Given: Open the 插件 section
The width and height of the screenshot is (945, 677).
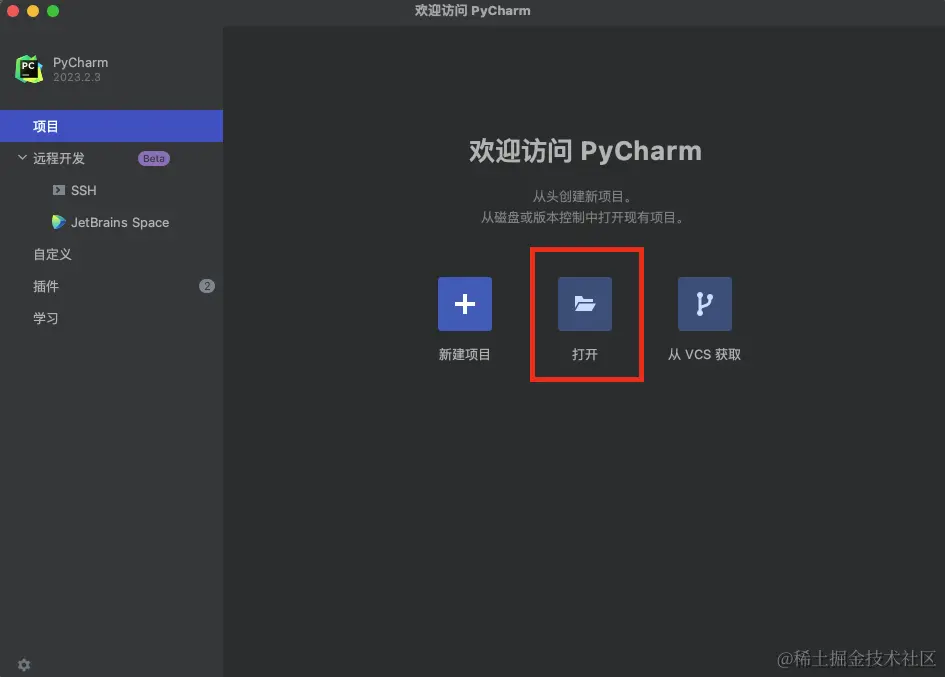Looking at the screenshot, I should tap(111, 286).
